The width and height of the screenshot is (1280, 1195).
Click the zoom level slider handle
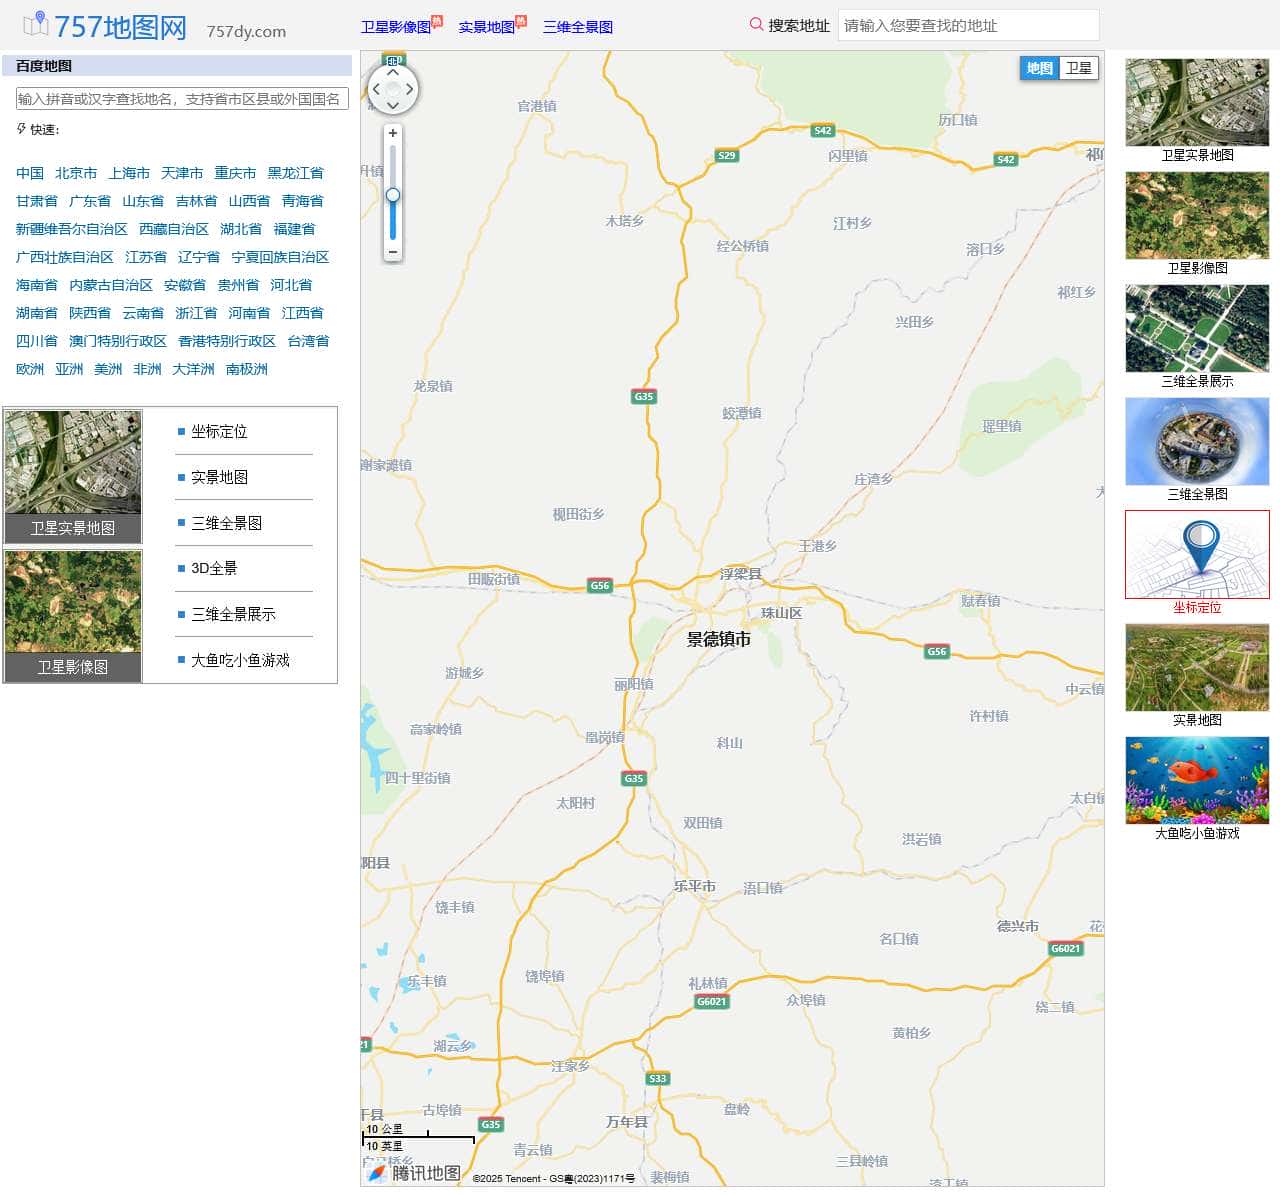click(393, 195)
